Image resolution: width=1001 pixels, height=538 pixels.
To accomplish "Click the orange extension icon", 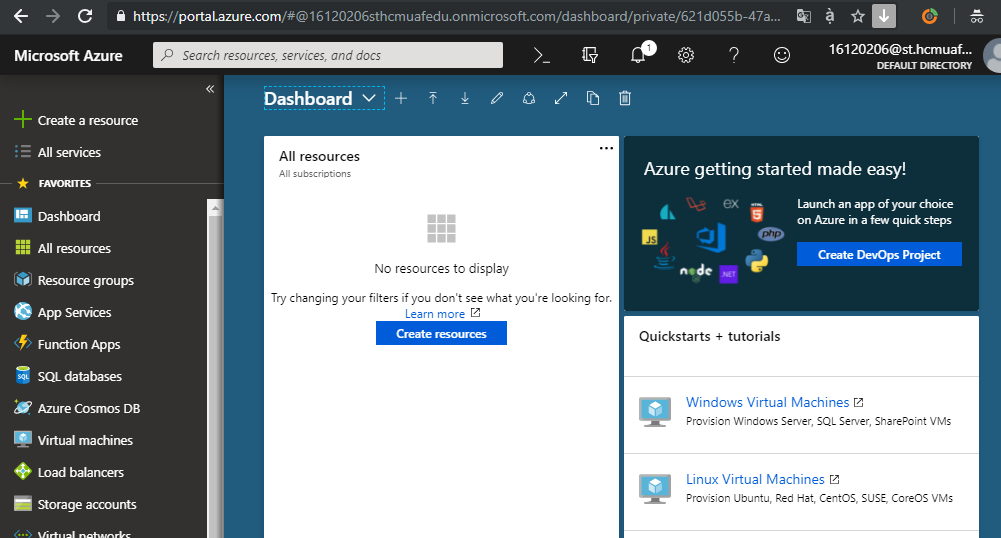I will point(930,16).
